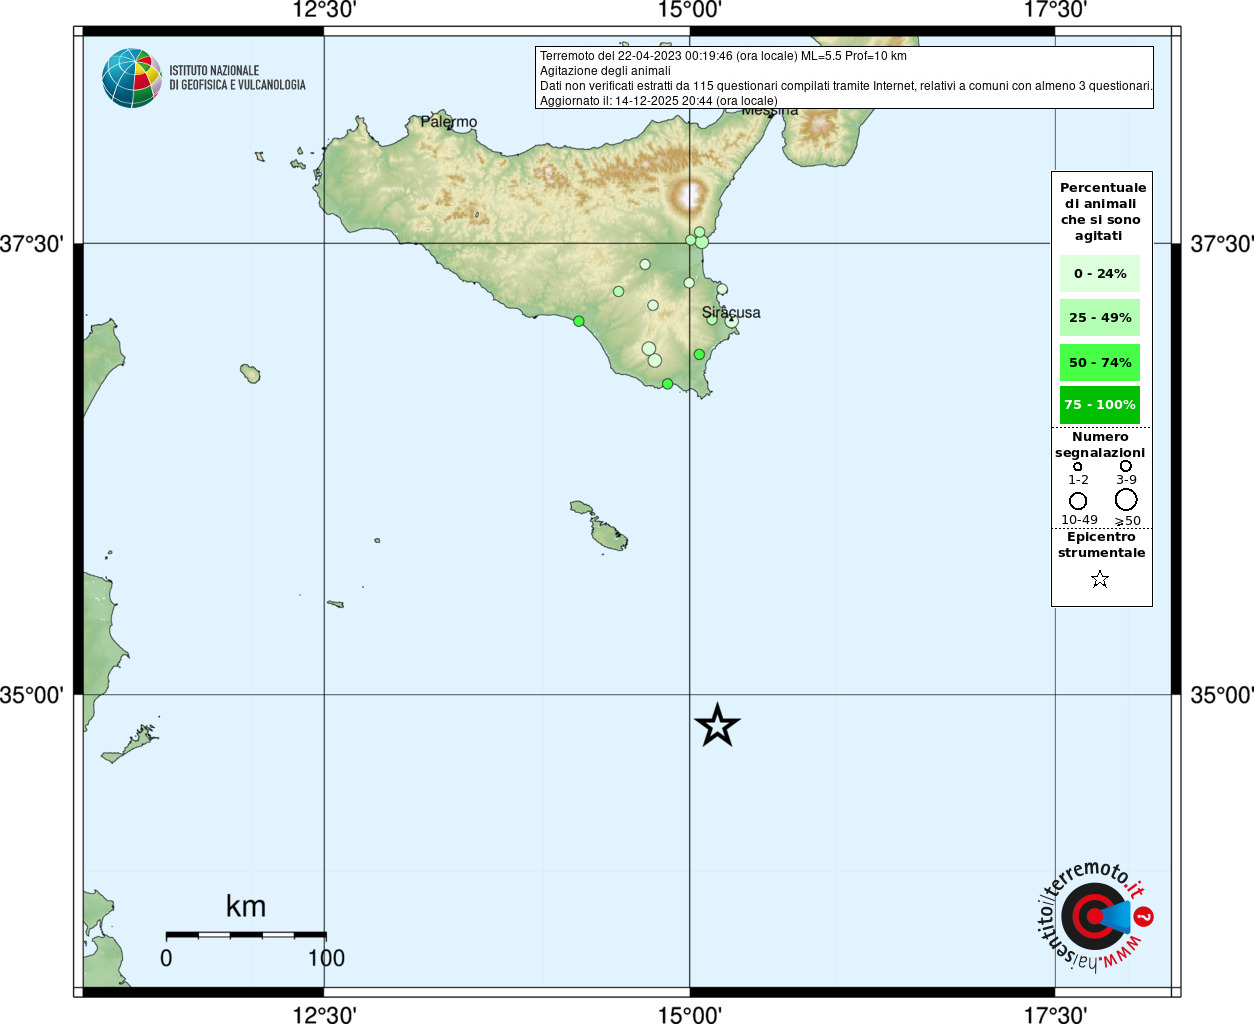Click the ≥50 reports circle in the legend
The width and height of the screenshot is (1254, 1024).
tap(1126, 500)
